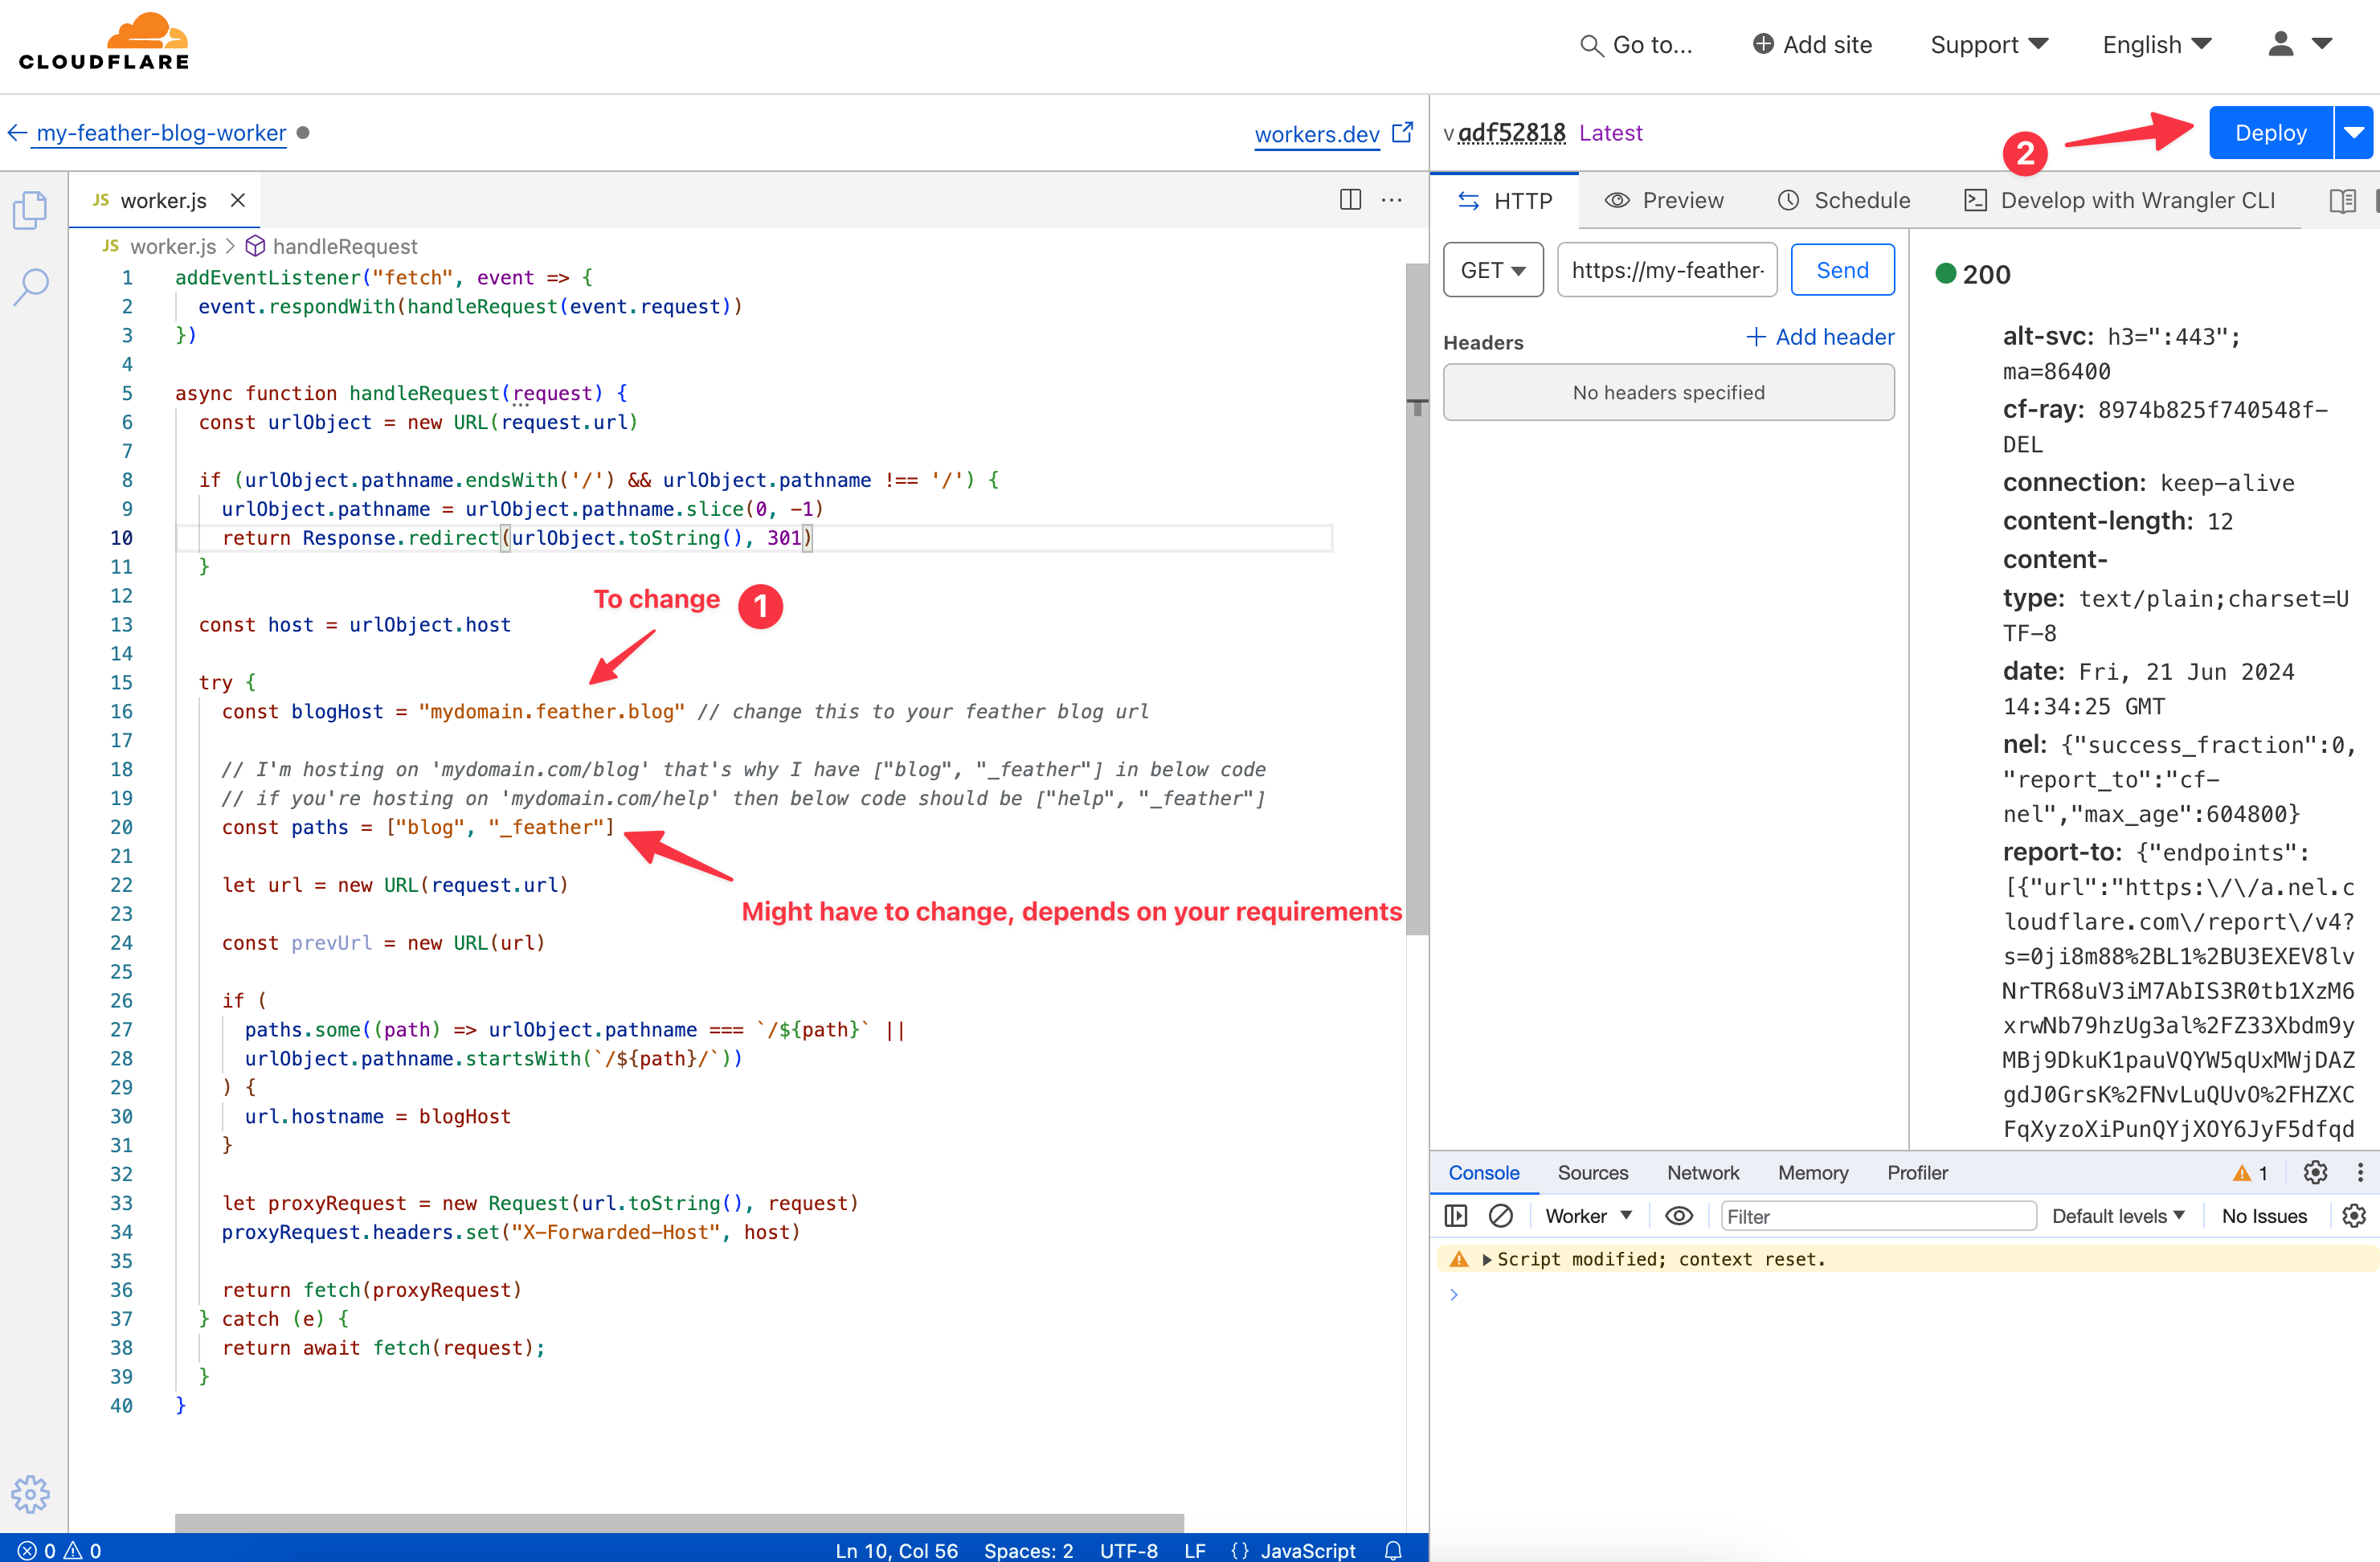
Task: Click the console Filter input
Action: (x=1878, y=1216)
